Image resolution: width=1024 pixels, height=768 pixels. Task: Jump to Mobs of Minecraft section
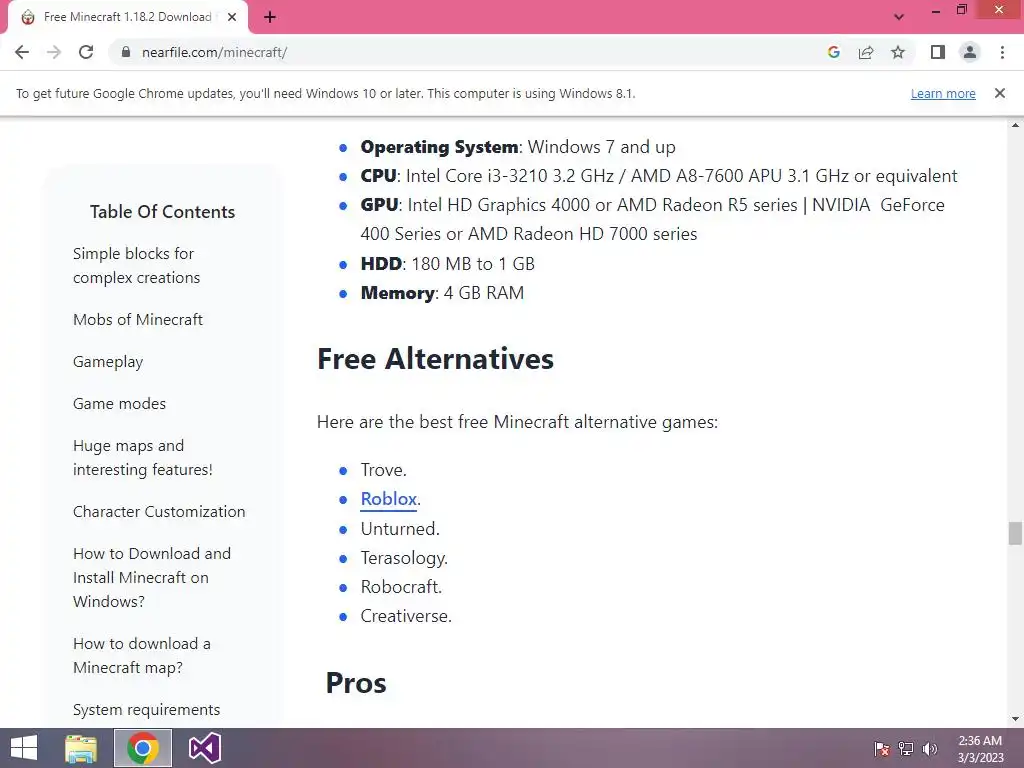tap(138, 319)
